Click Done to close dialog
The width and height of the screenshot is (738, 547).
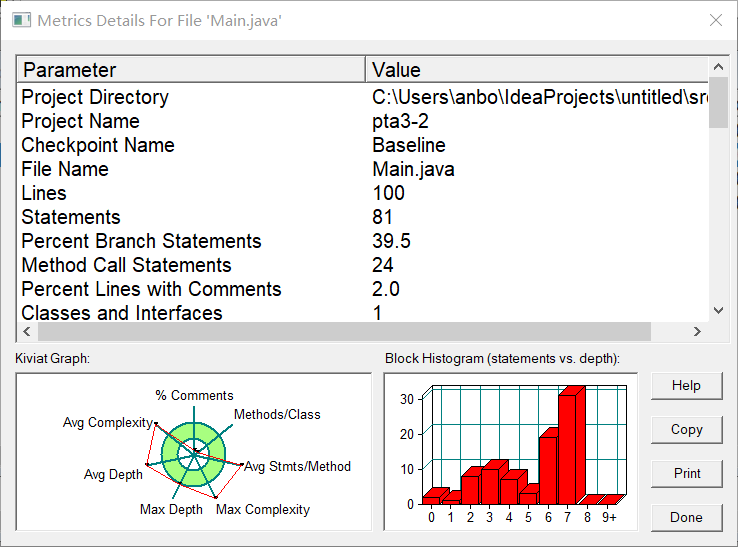click(686, 518)
